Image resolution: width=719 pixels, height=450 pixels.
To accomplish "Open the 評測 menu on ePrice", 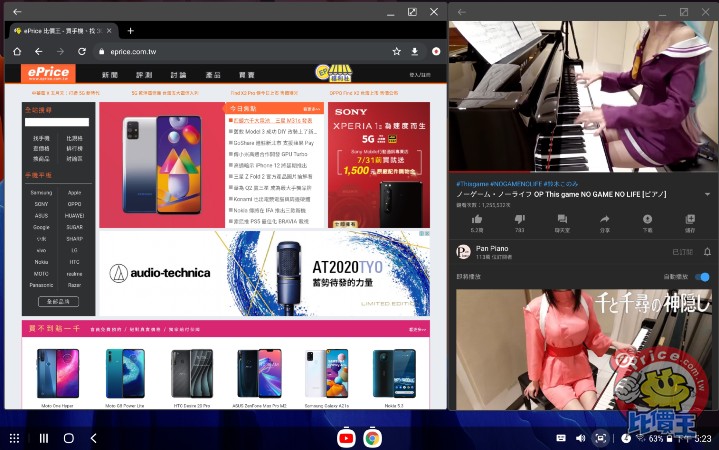I will click(144, 75).
